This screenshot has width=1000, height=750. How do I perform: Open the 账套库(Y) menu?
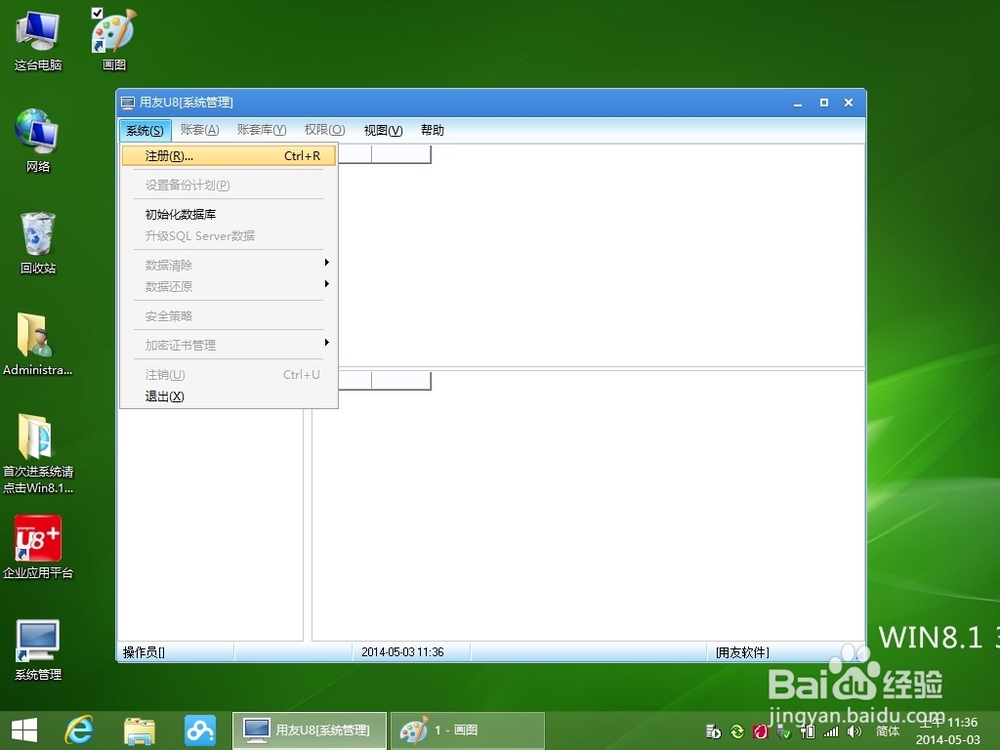[261, 130]
